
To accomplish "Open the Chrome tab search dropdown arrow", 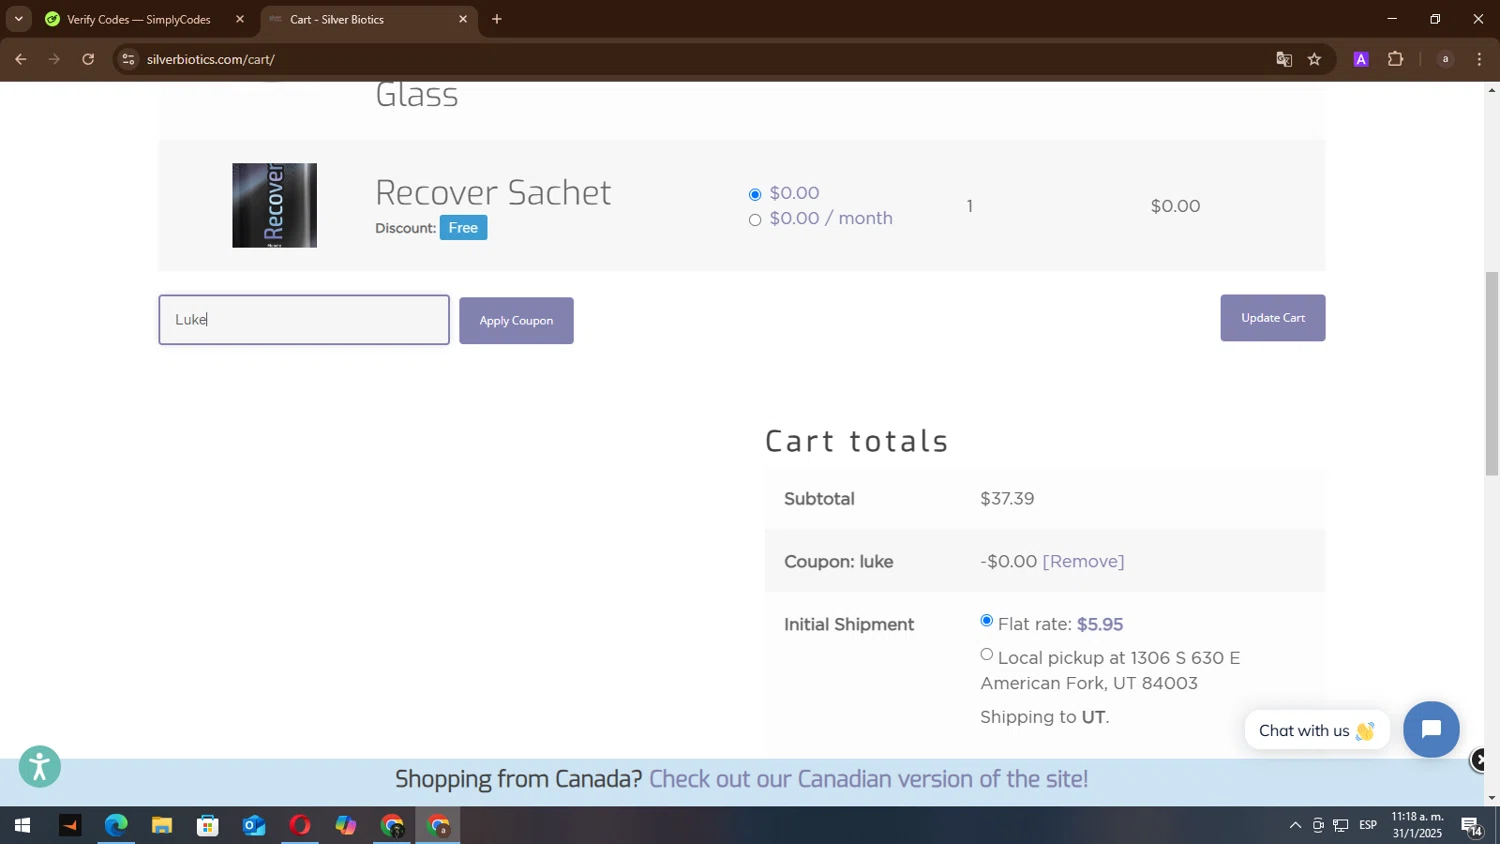I will click(18, 19).
